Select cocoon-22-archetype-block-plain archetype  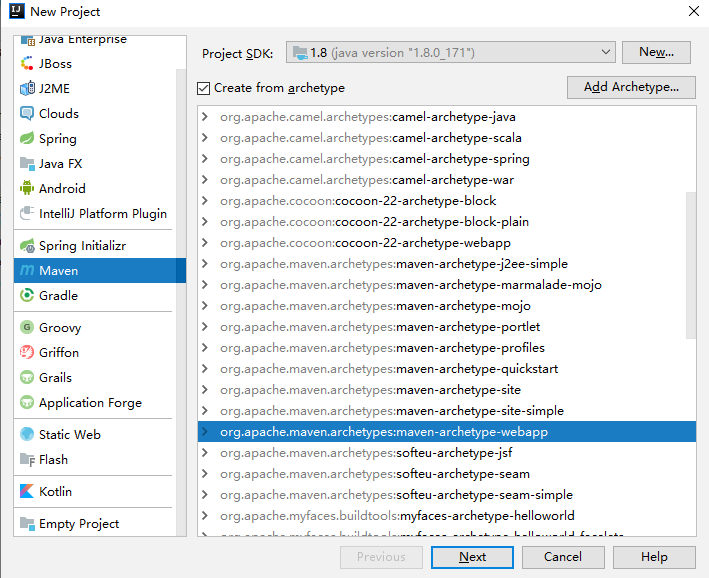pyautogui.click(x=447, y=222)
